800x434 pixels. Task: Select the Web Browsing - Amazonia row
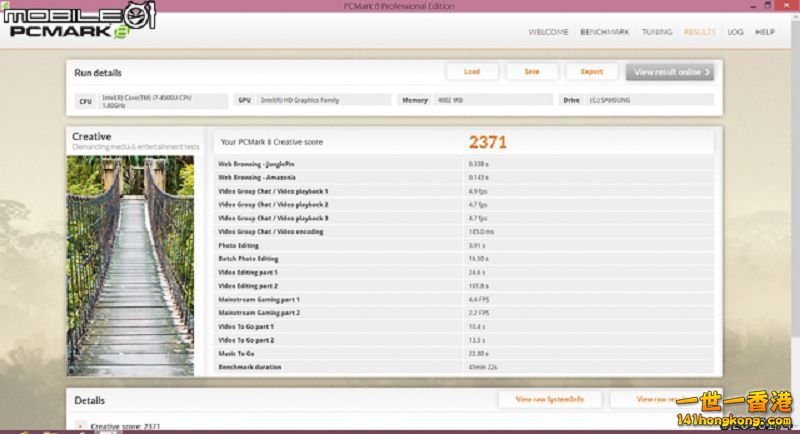tap(464, 177)
